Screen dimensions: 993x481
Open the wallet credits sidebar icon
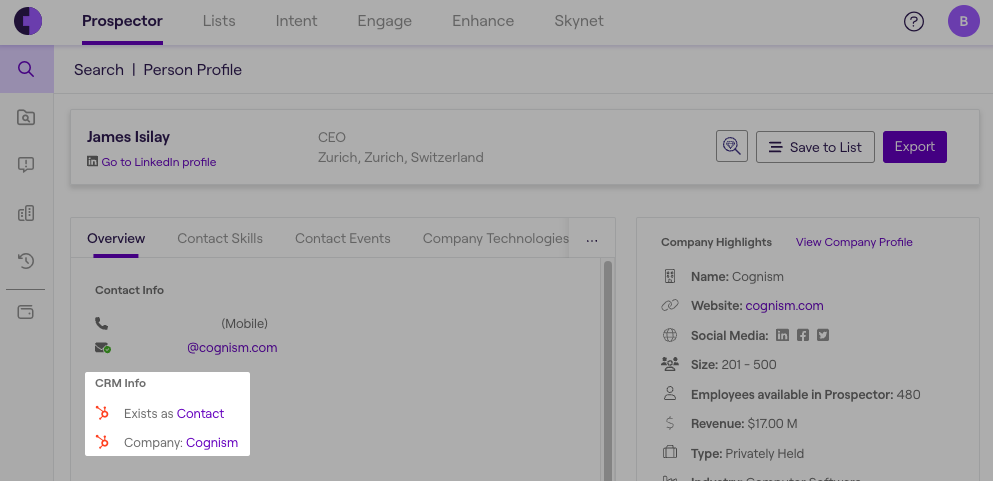pyautogui.click(x=26, y=312)
